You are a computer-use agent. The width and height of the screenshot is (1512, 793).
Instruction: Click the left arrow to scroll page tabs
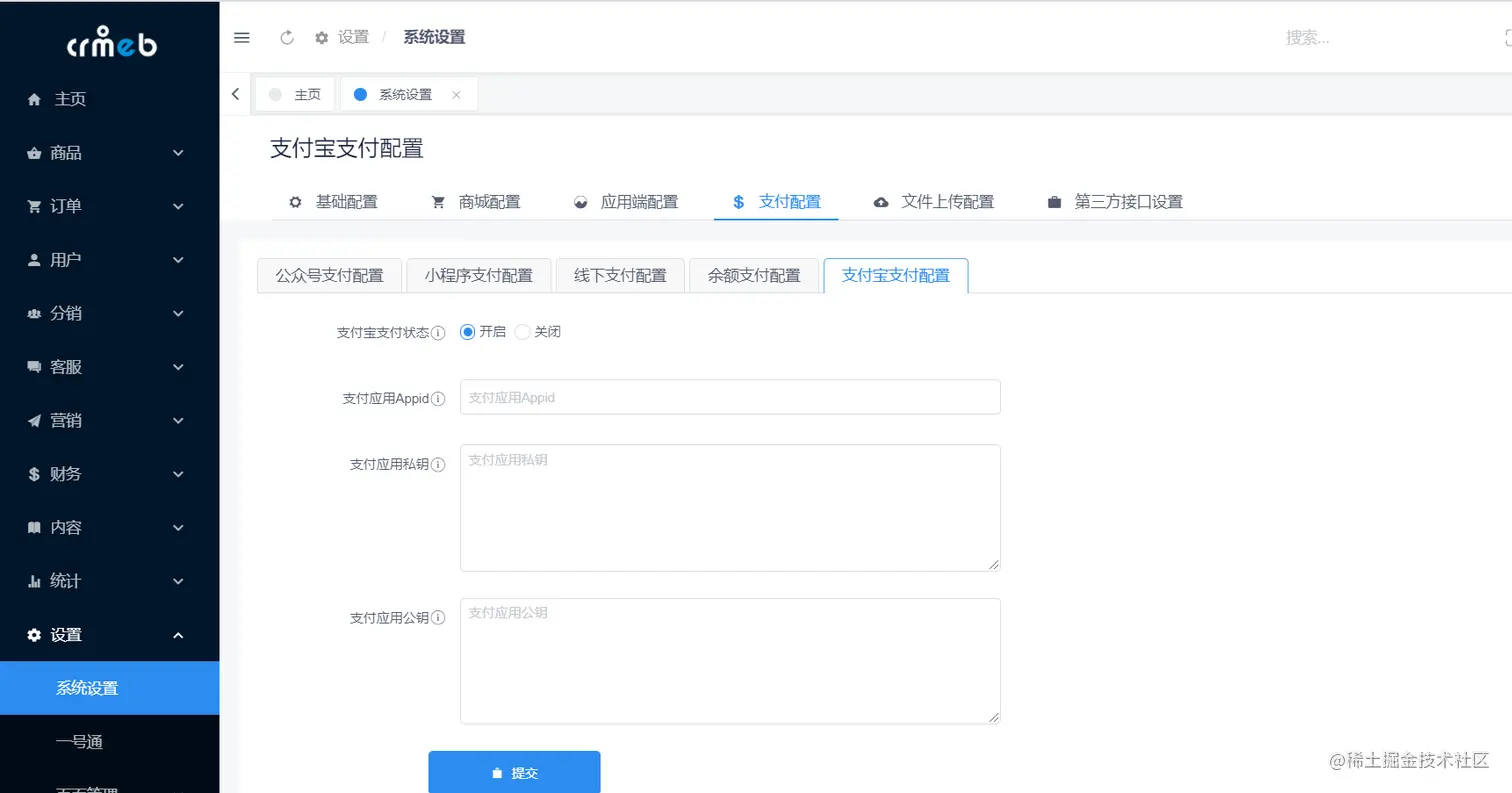click(x=235, y=94)
